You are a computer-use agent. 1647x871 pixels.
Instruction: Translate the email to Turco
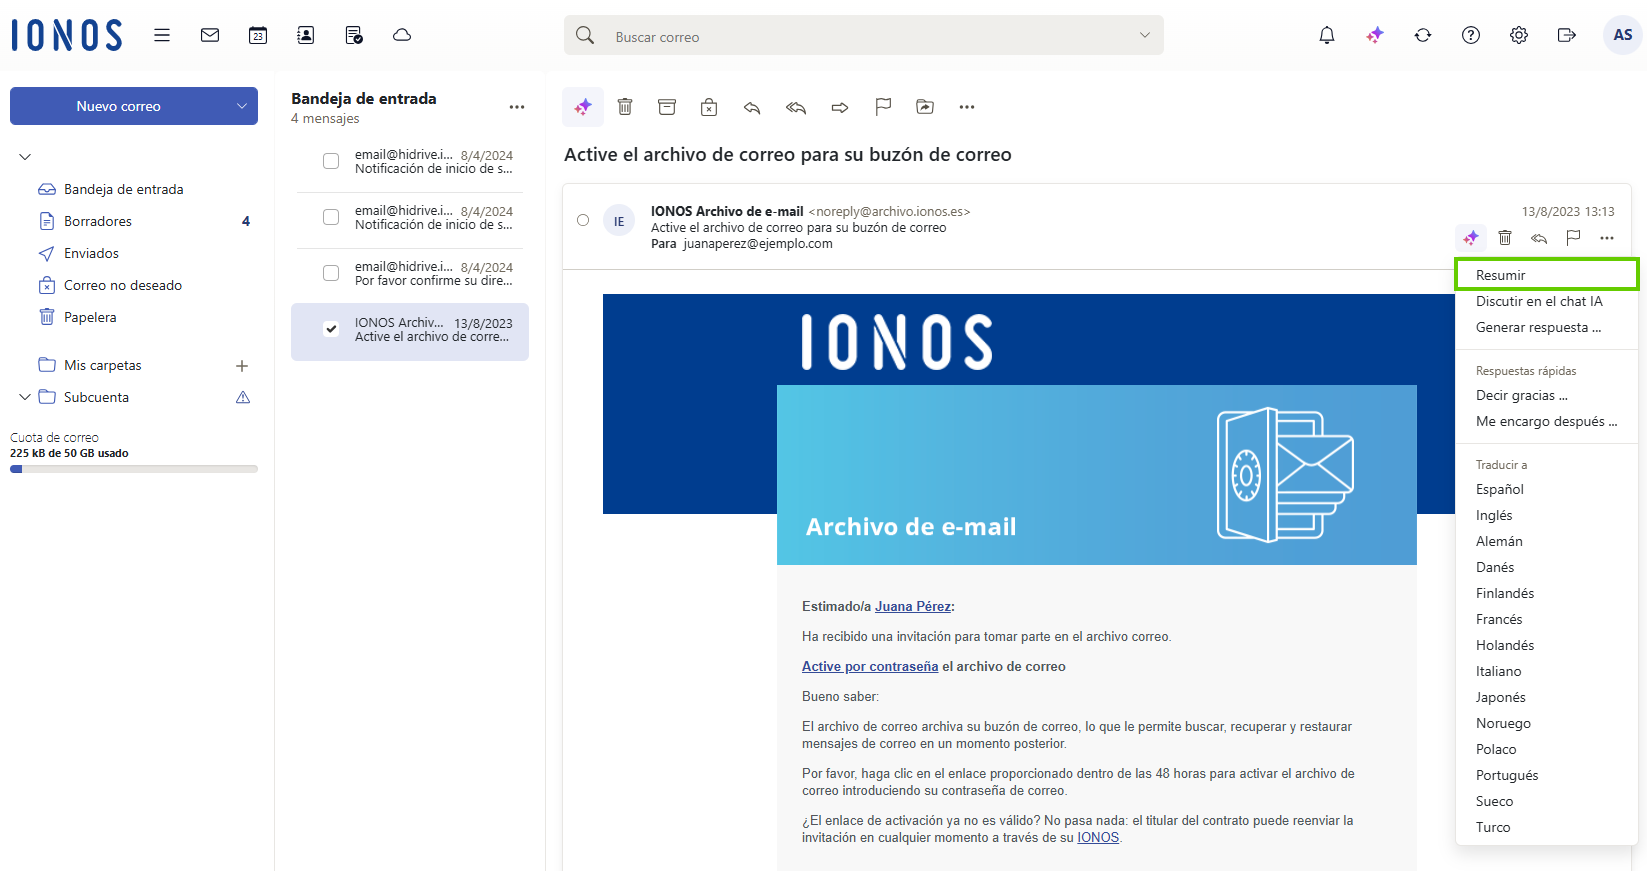[1546, 827]
